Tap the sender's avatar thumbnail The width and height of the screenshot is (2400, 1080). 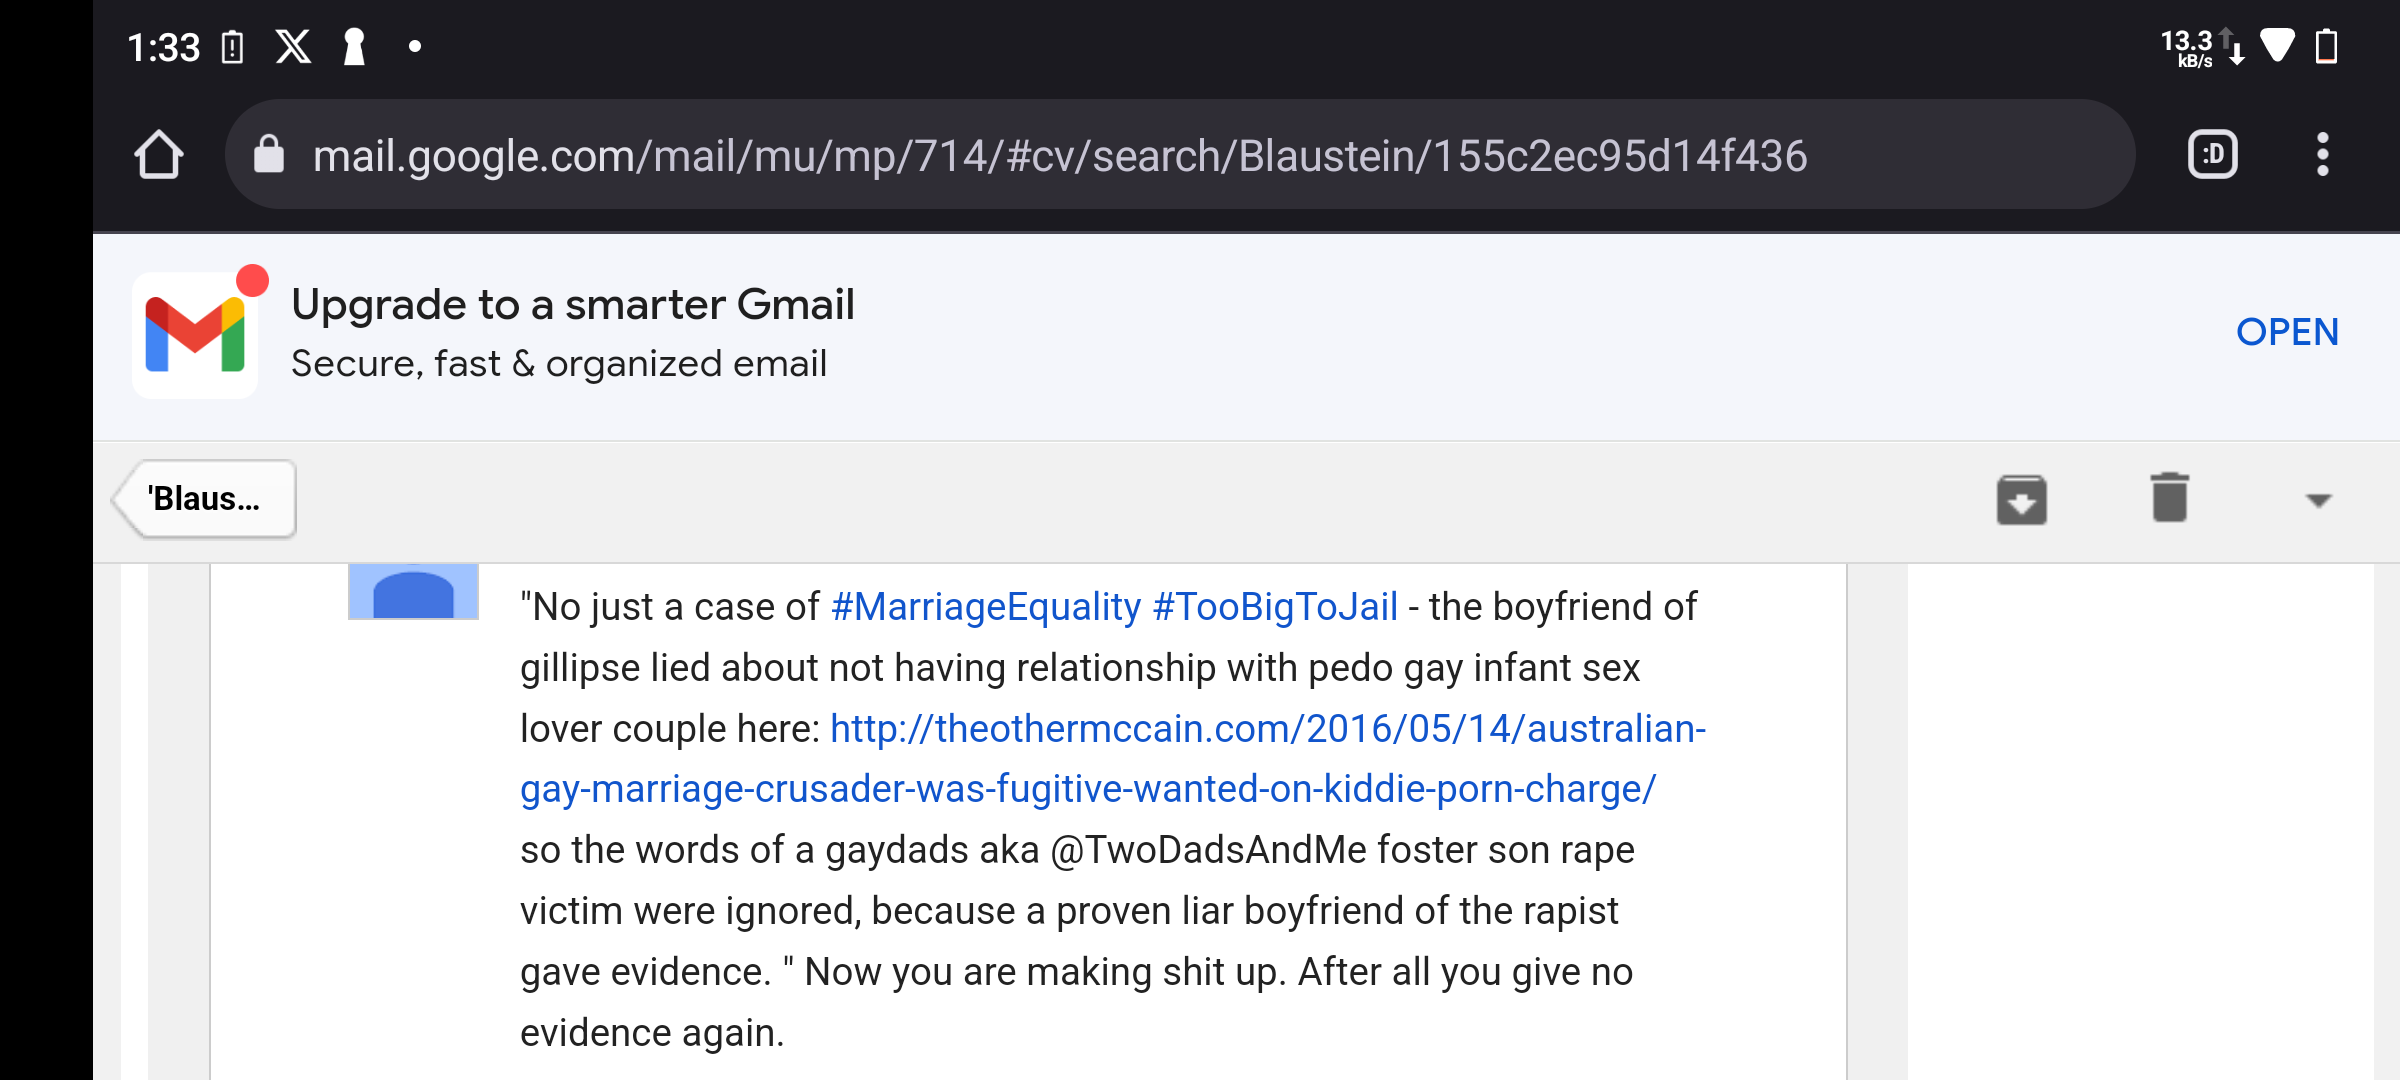pos(413,592)
